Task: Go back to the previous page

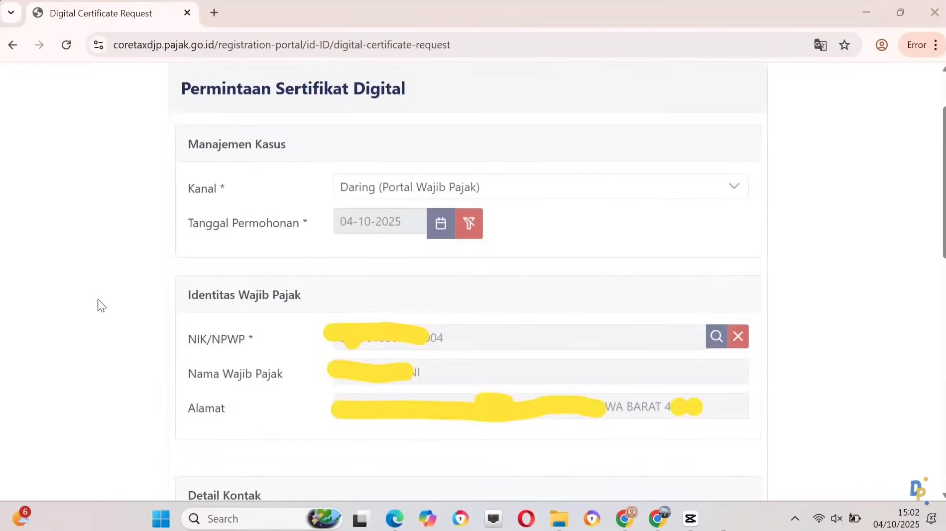Action: [x=13, y=45]
